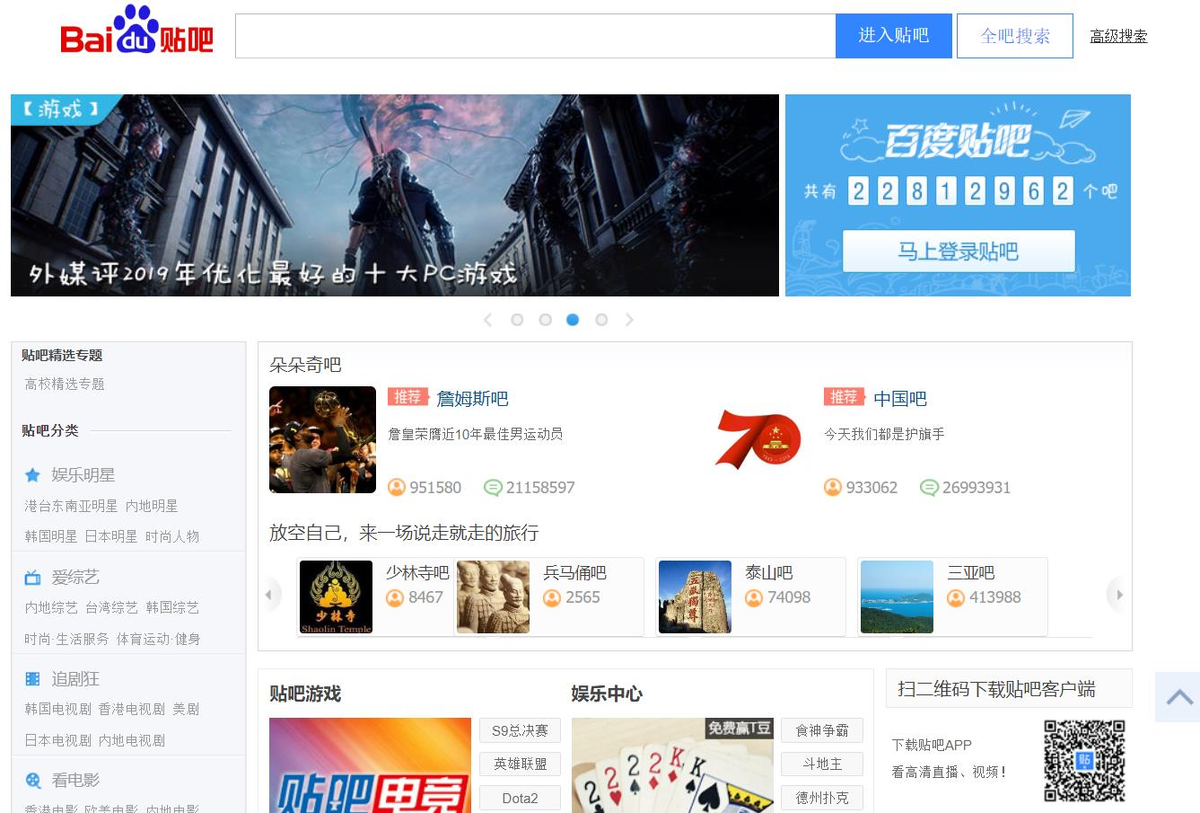Click the 斗地主 tag

click(822, 764)
